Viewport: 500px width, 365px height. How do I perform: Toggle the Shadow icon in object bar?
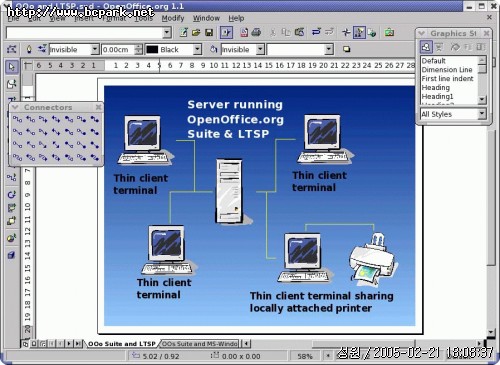click(x=347, y=49)
